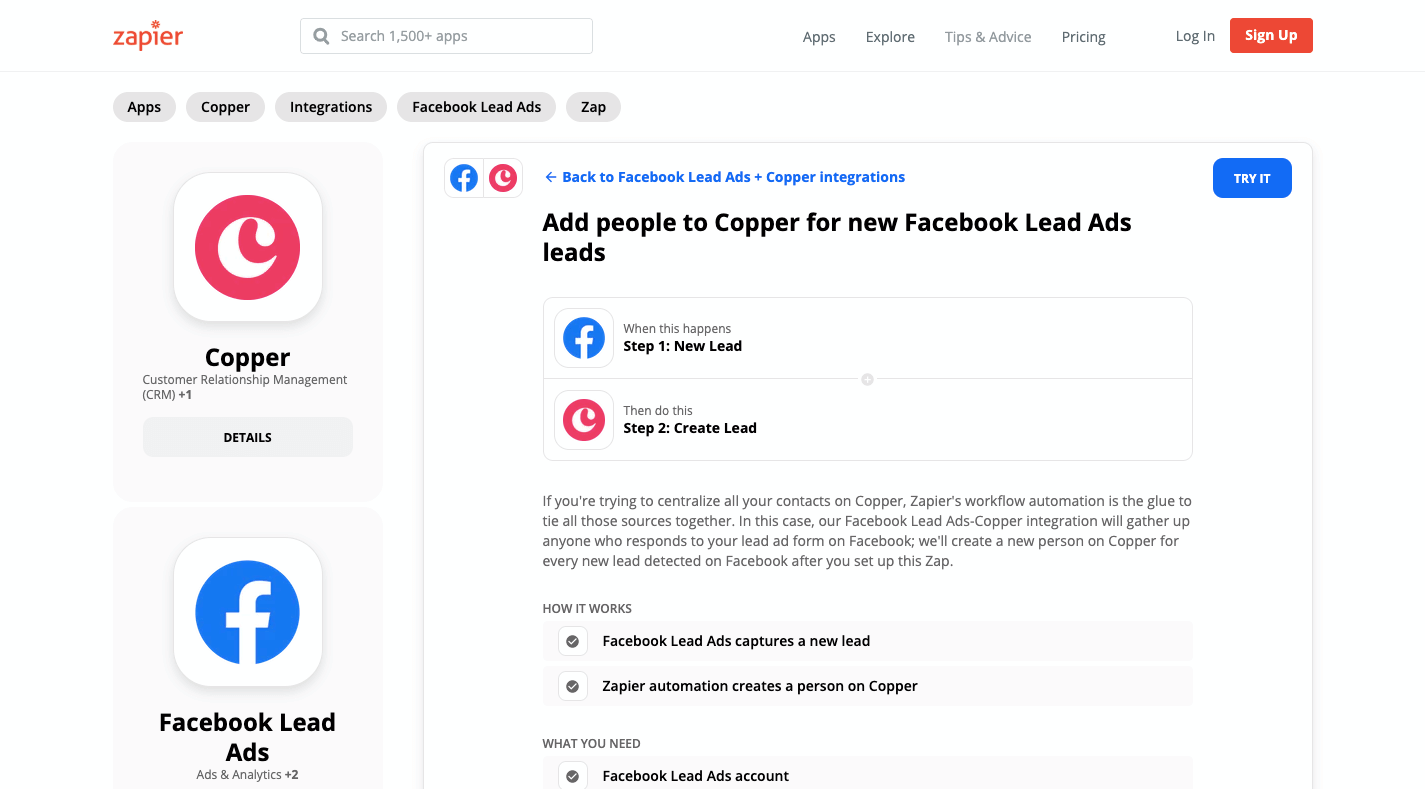
Task: Click checkmark beside Facebook Lead Ads captures lead
Action: point(573,641)
